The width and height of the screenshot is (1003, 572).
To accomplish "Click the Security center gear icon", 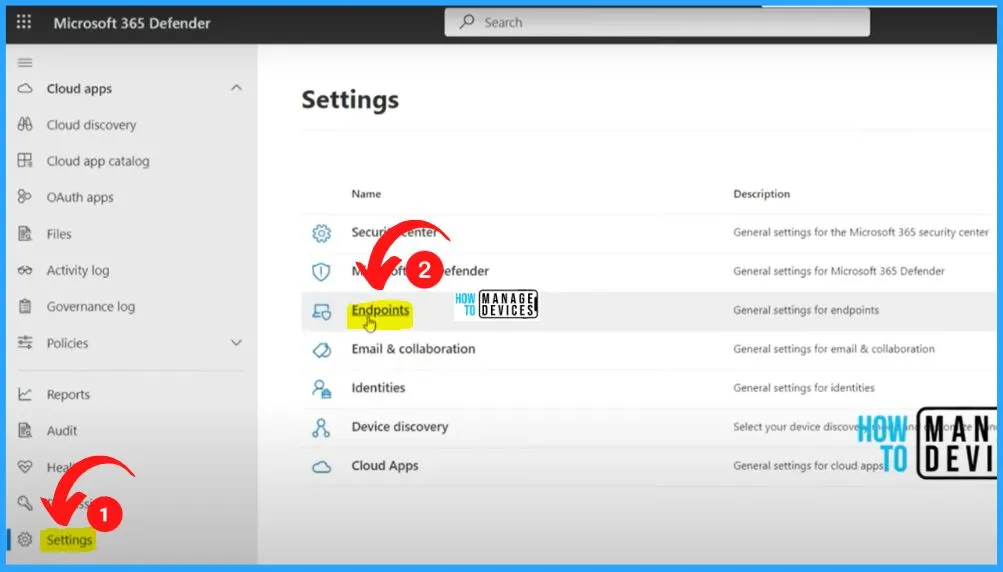I will coord(321,233).
